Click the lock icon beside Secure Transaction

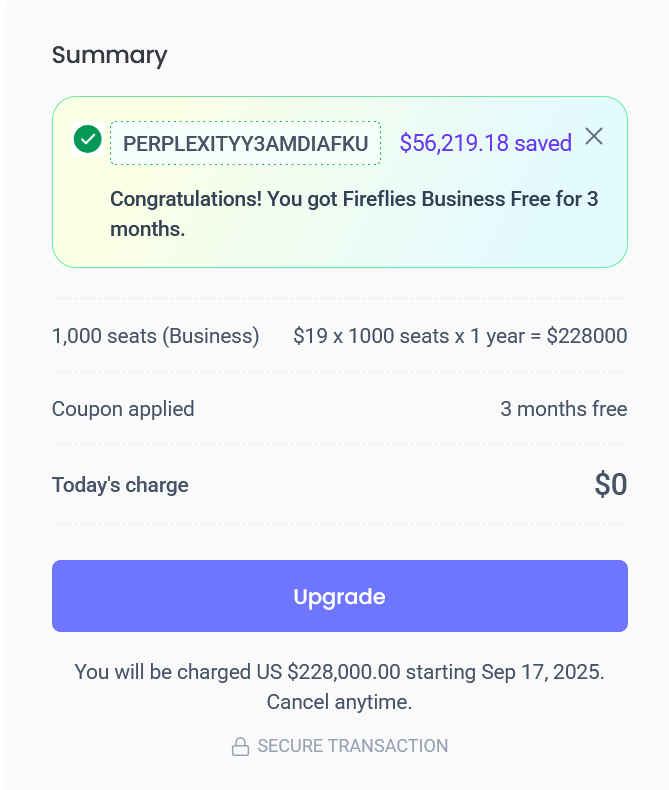[240, 747]
